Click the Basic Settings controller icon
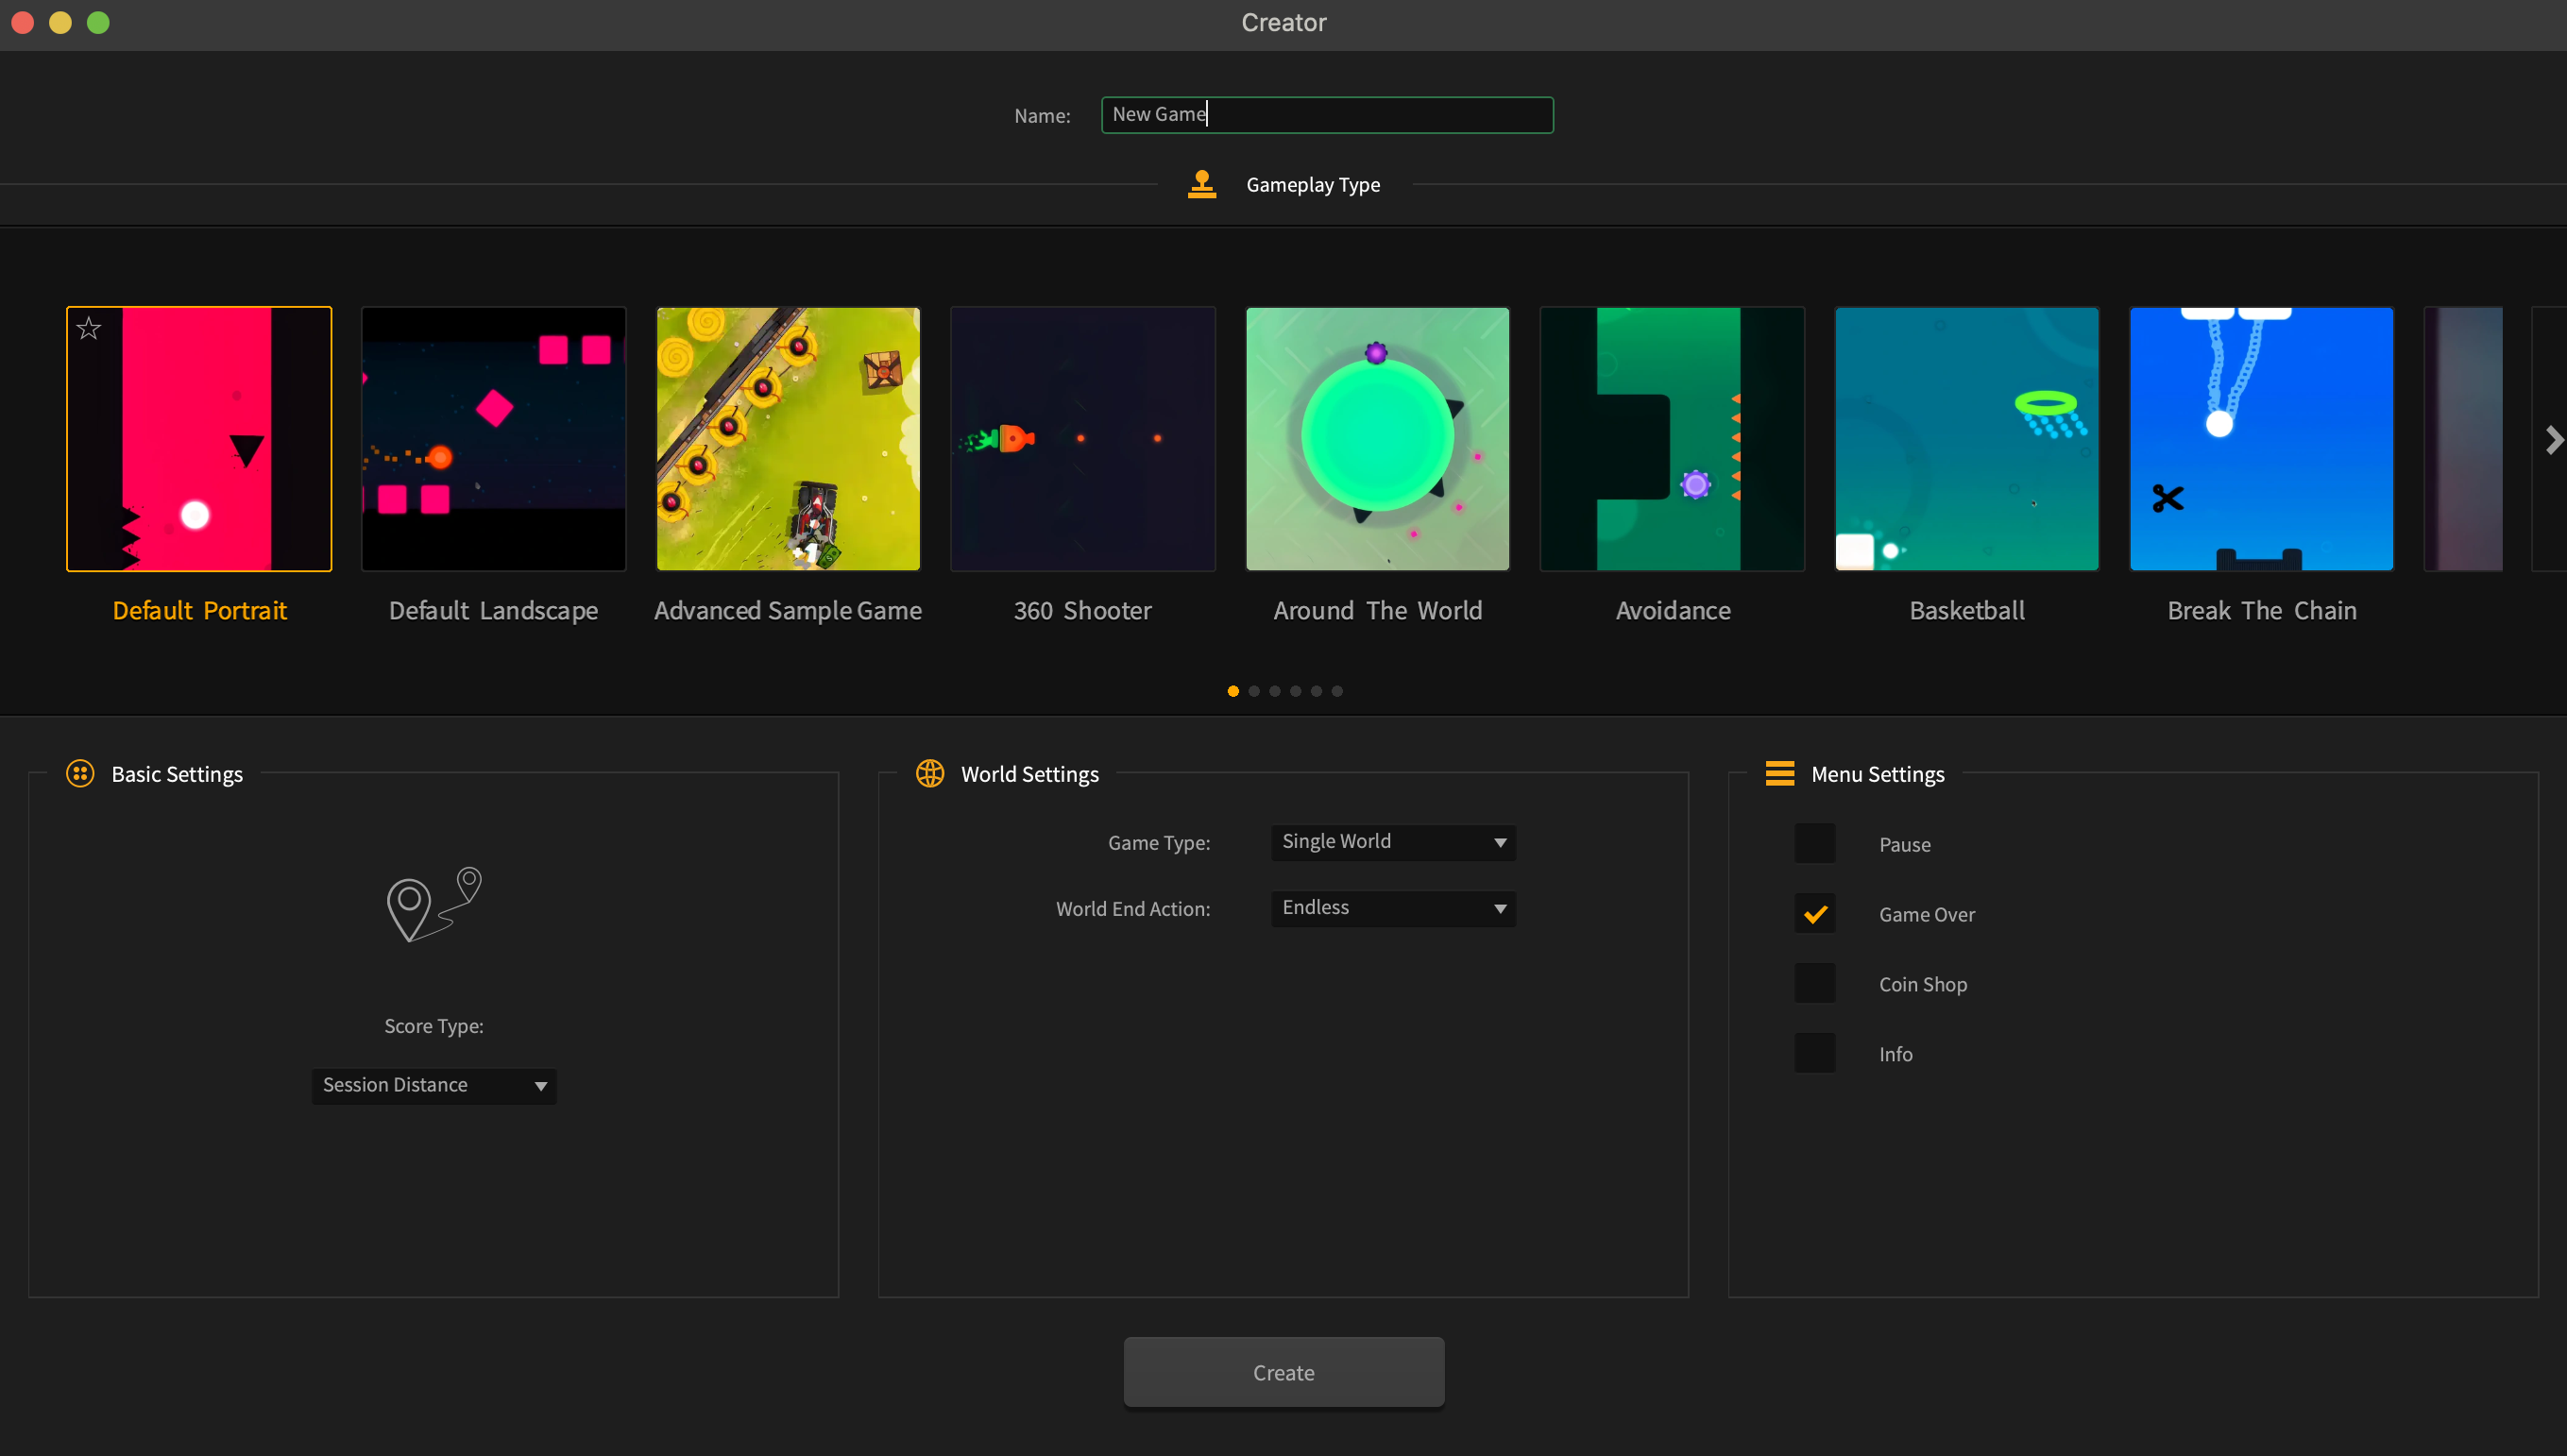2567x1456 pixels. tap(79, 773)
